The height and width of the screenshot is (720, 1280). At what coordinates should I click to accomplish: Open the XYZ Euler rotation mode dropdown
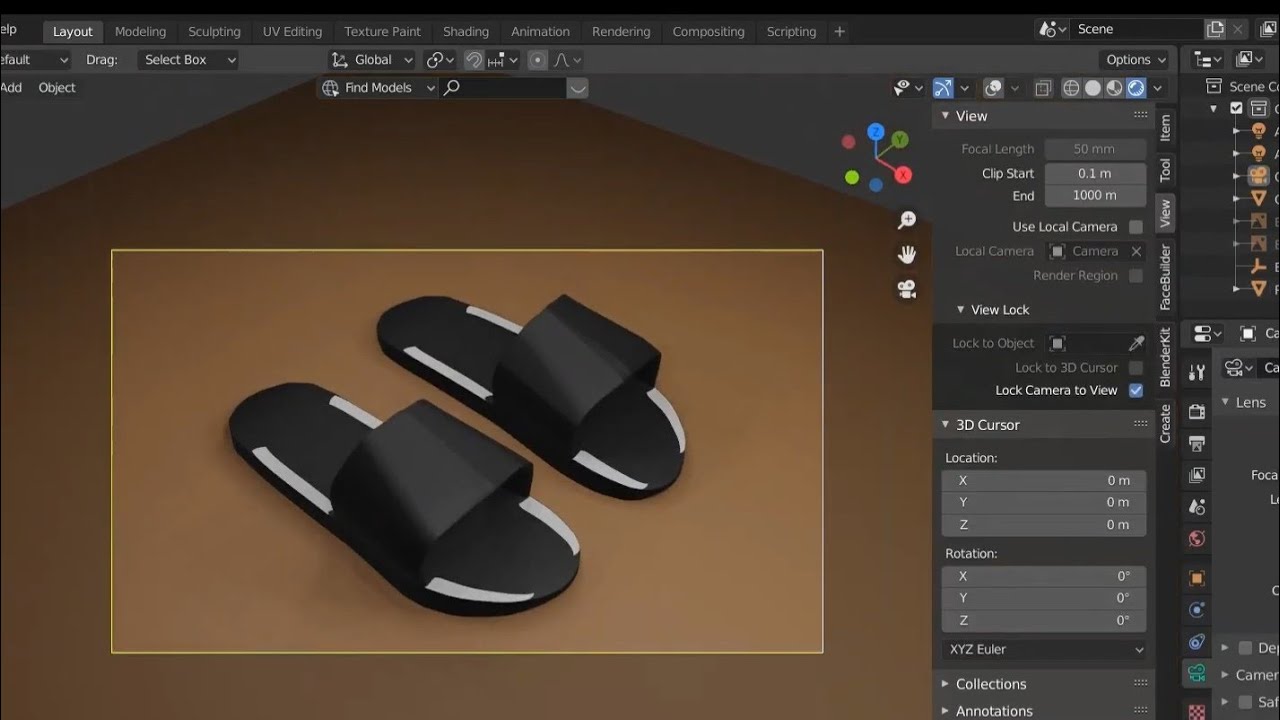tap(1044, 649)
